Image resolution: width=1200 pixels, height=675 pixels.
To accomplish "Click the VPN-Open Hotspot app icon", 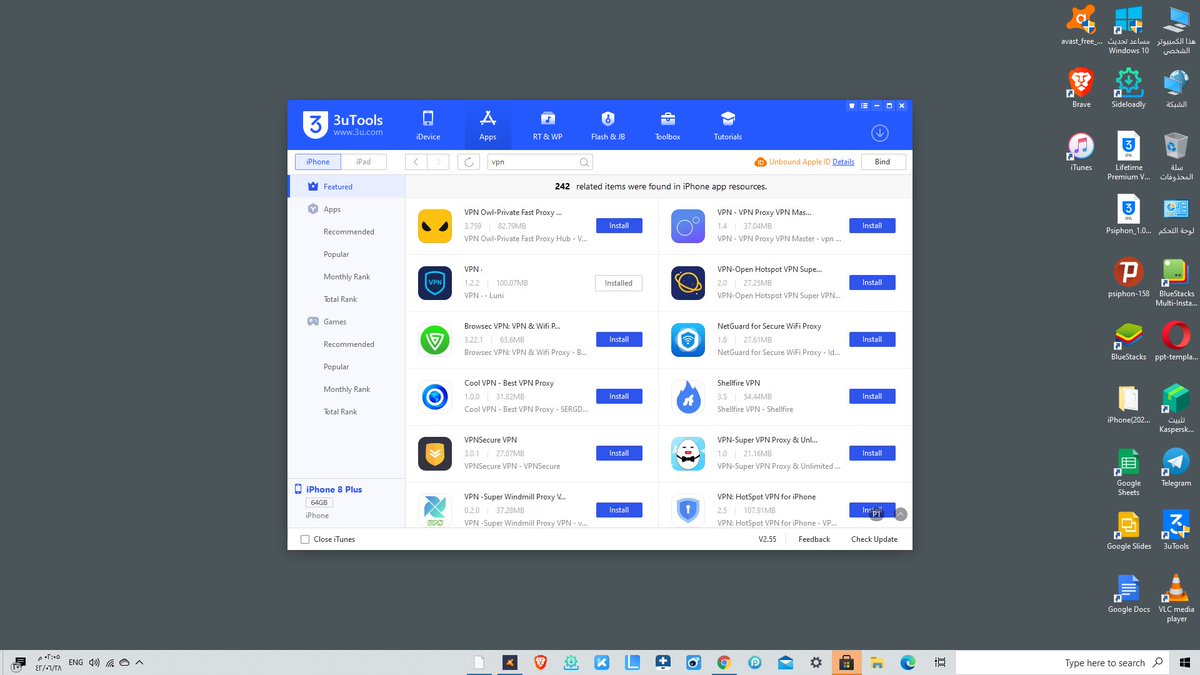I will (x=688, y=283).
